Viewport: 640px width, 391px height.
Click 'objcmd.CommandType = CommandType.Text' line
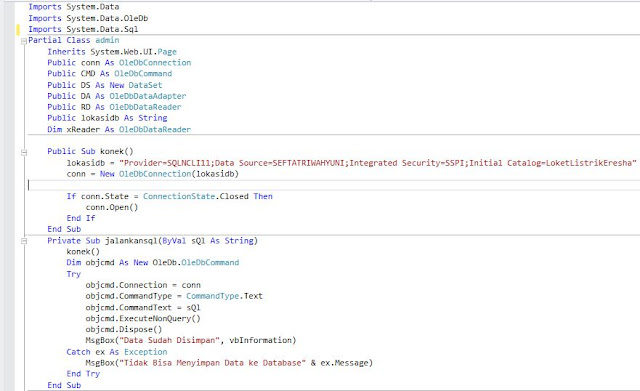pos(174,296)
